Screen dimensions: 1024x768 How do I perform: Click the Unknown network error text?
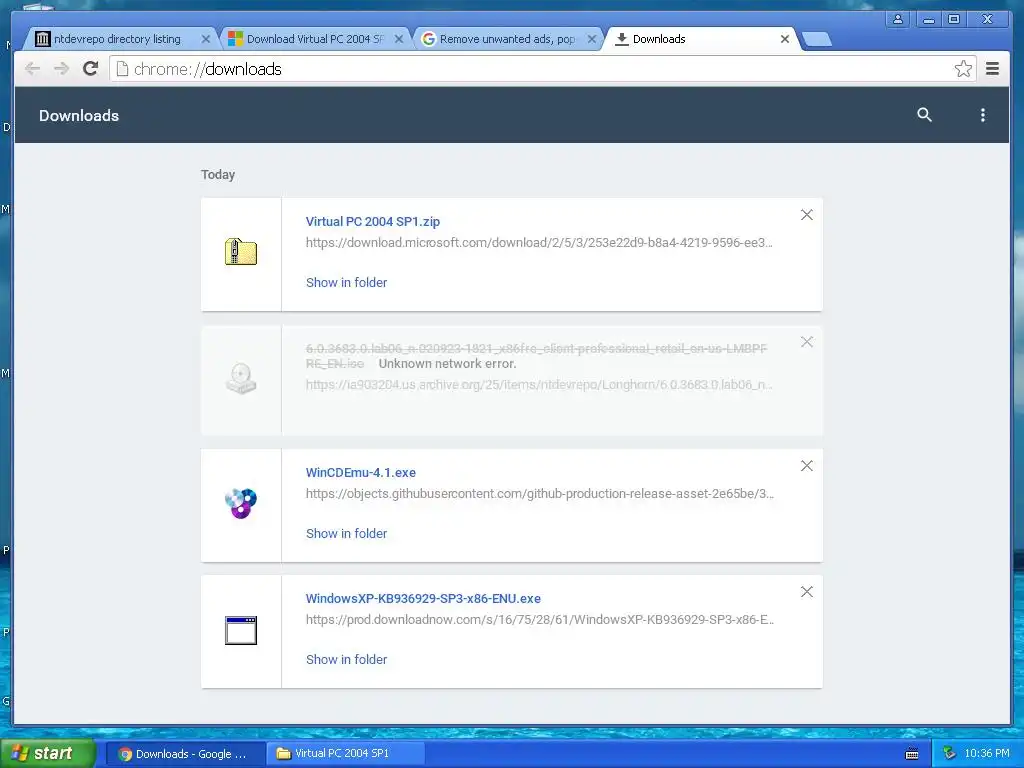[x=447, y=364]
